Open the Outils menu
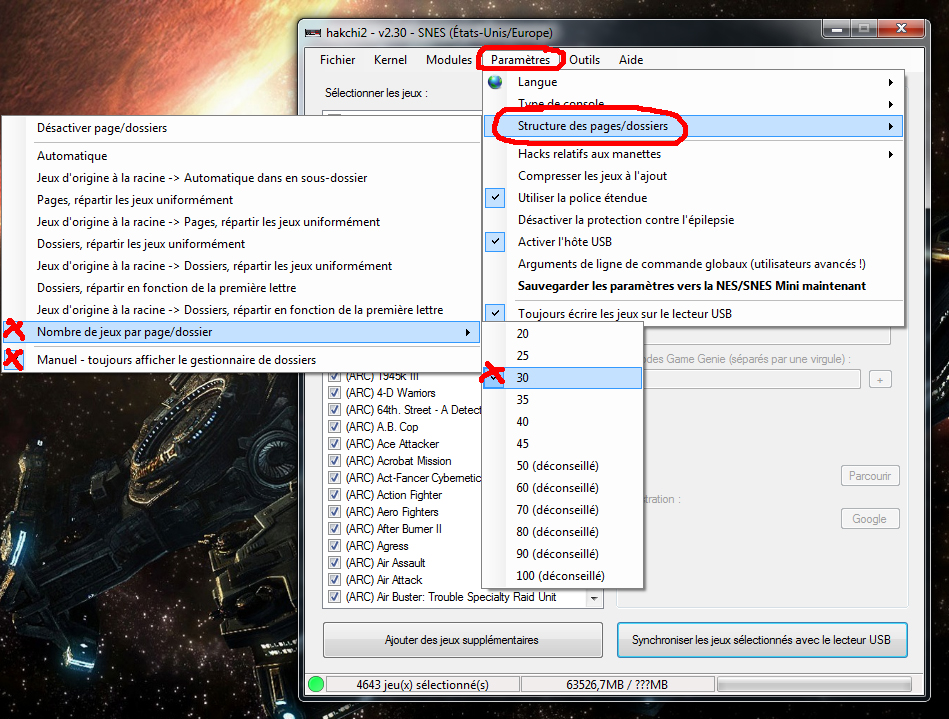The width and height of the screenshot is (949, 719). click(585, 60)
